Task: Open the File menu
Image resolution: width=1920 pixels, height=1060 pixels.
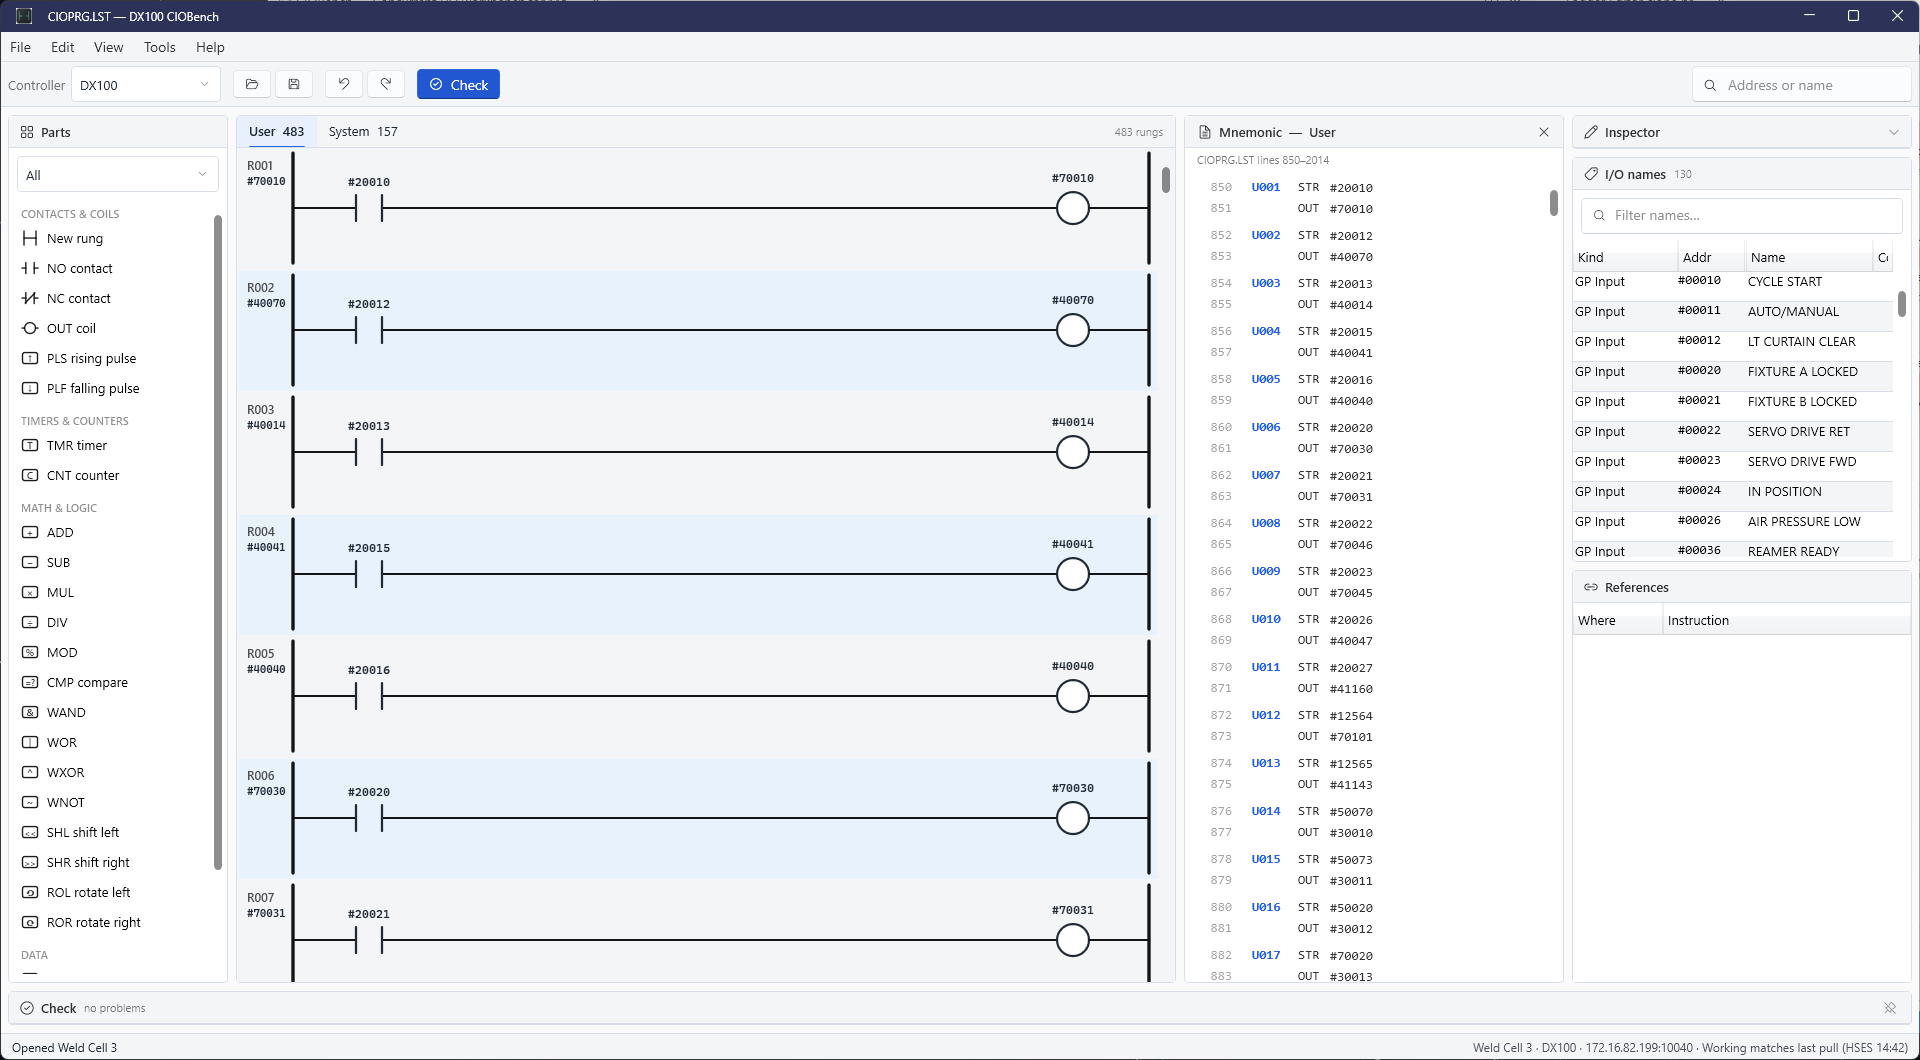Action: click(x=20, y=47)
